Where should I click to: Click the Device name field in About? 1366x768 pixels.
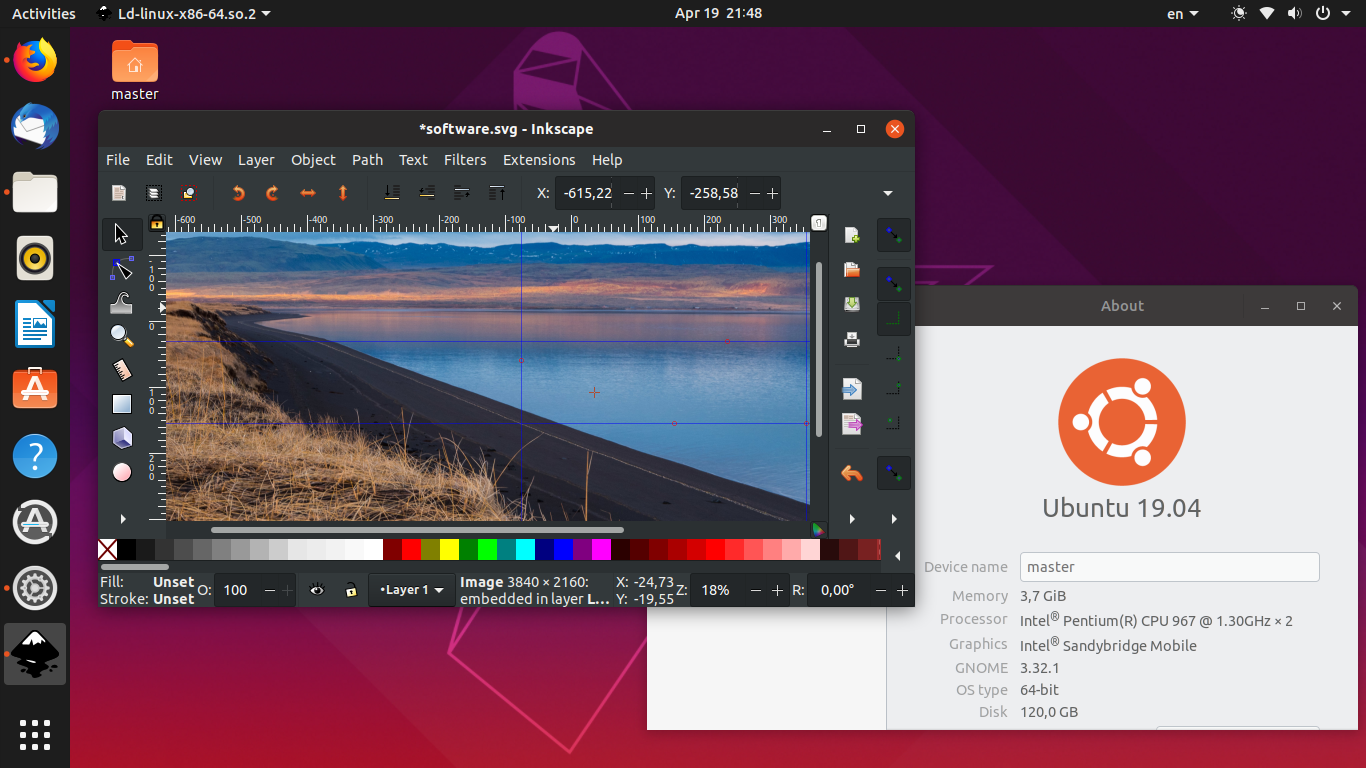point(1169,567)
